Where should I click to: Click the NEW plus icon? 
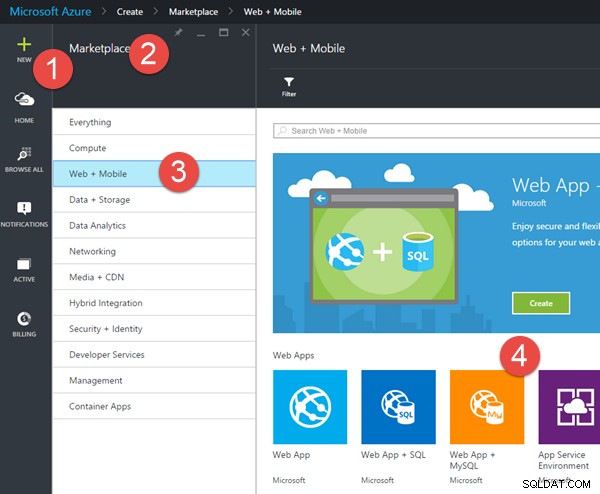24,45
